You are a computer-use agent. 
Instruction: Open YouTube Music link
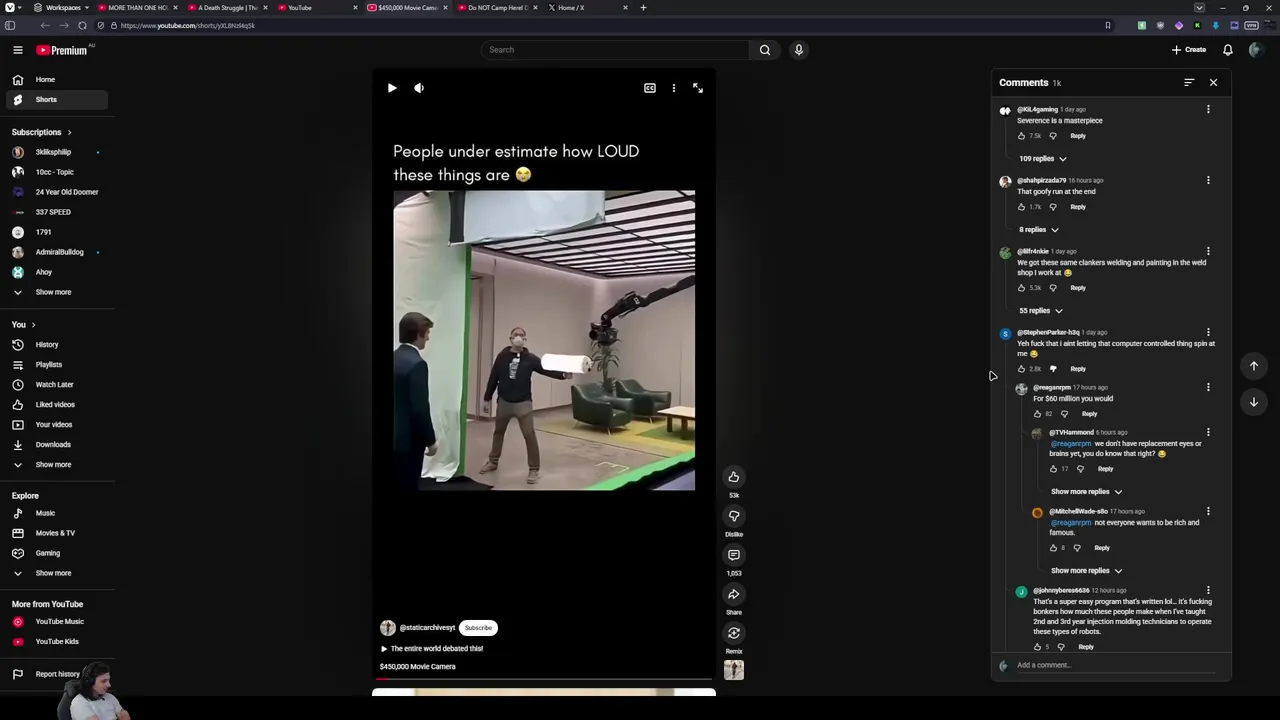point(56,622)
